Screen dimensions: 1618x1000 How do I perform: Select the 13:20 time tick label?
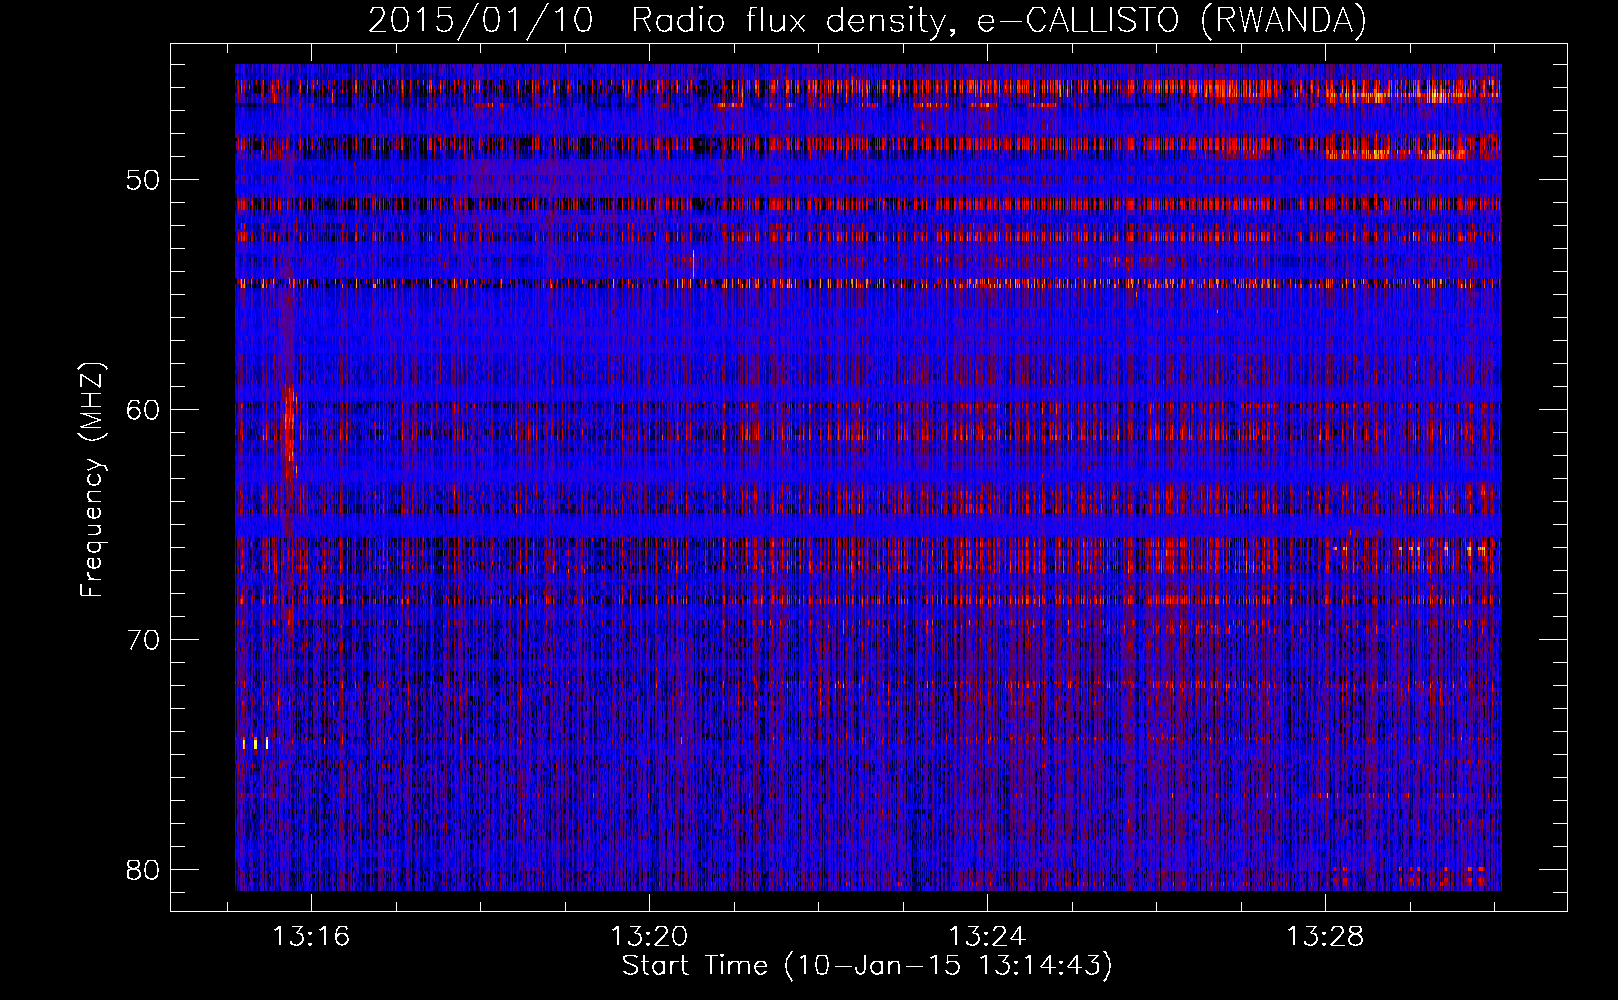click(649, 937)
